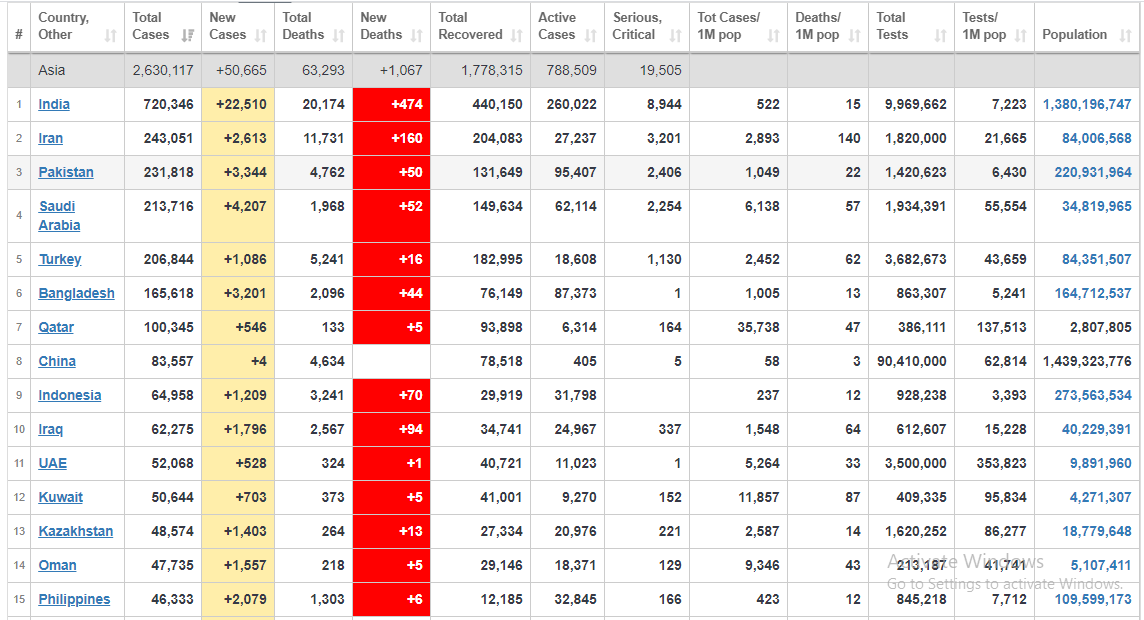Select India's new cases cell +22,510
Viewport: 1144px width, 620px height.
(x=238, y=104)
